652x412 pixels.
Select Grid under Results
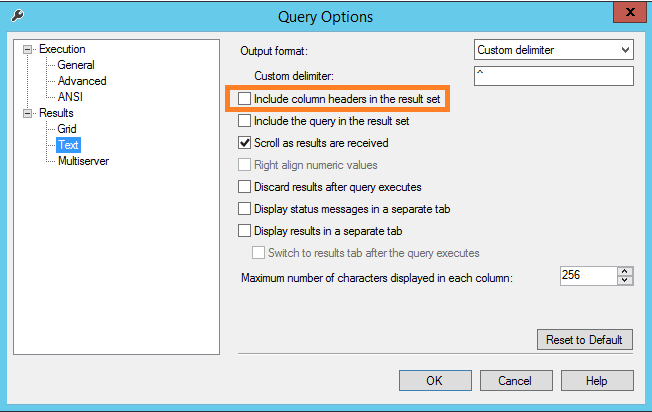[x=67, y=129]
